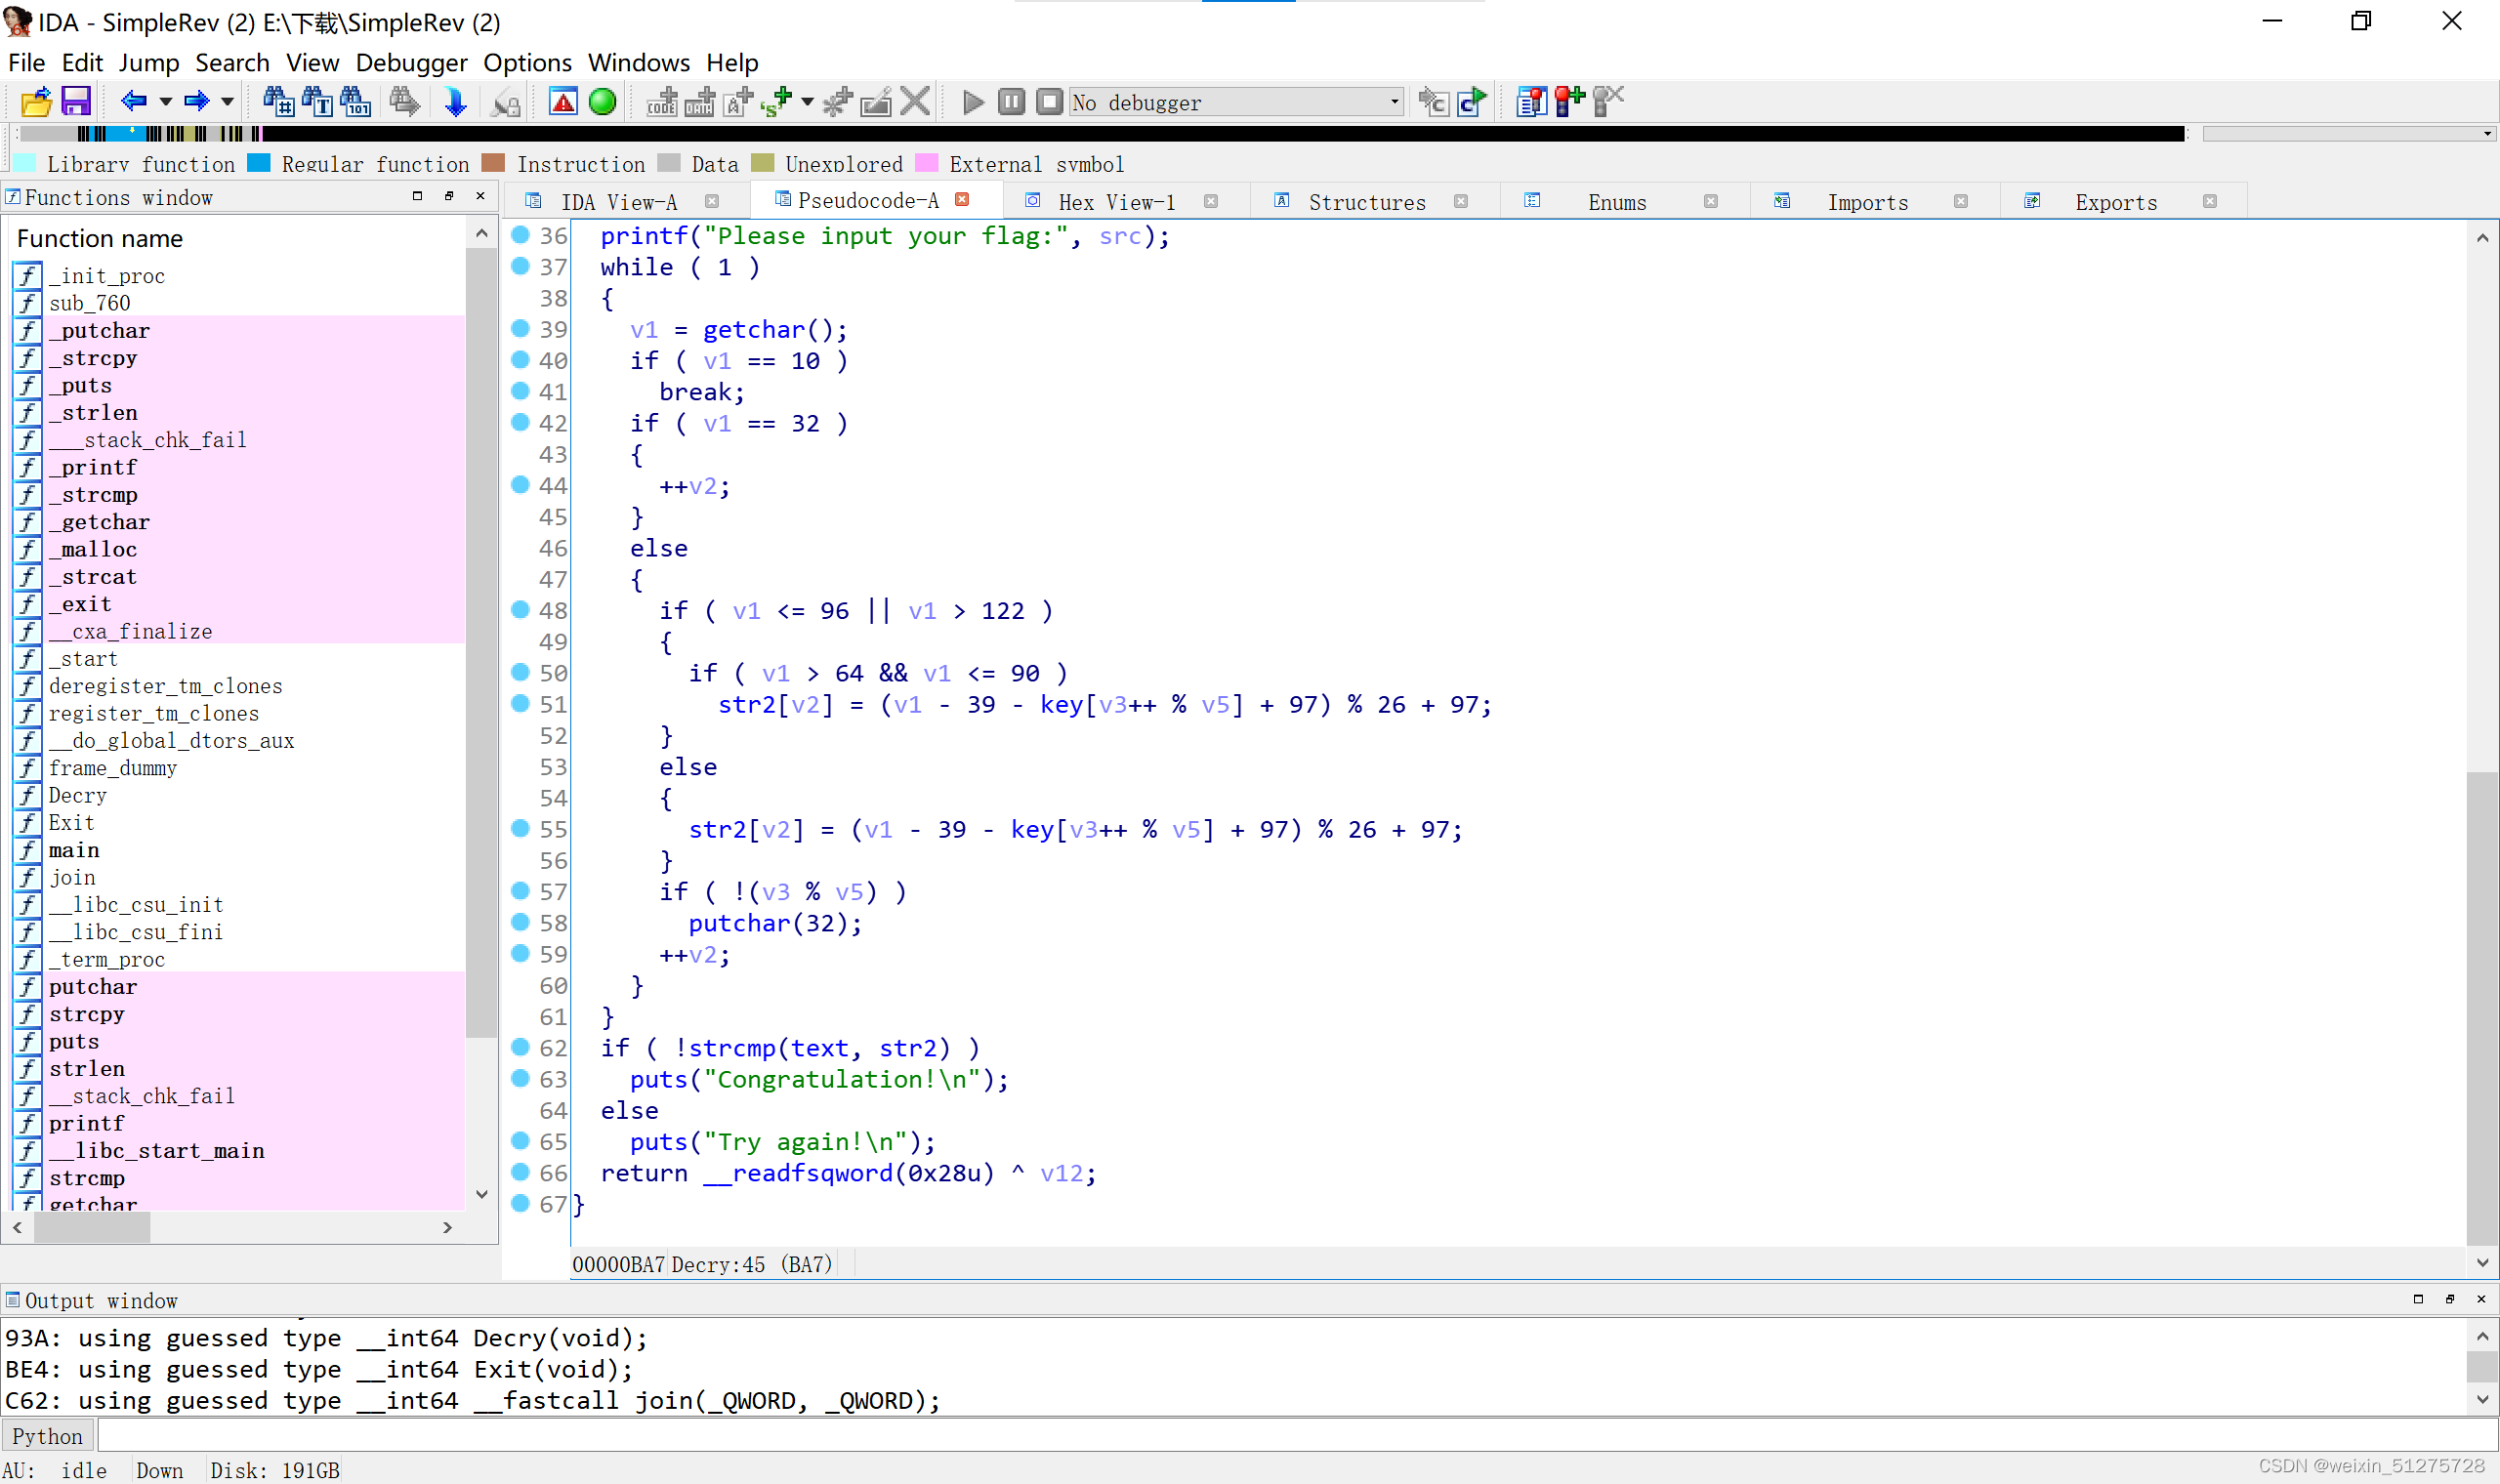Toggle the breakpoint dot on line 58
2500x1484 pixels.
[520, 922]
